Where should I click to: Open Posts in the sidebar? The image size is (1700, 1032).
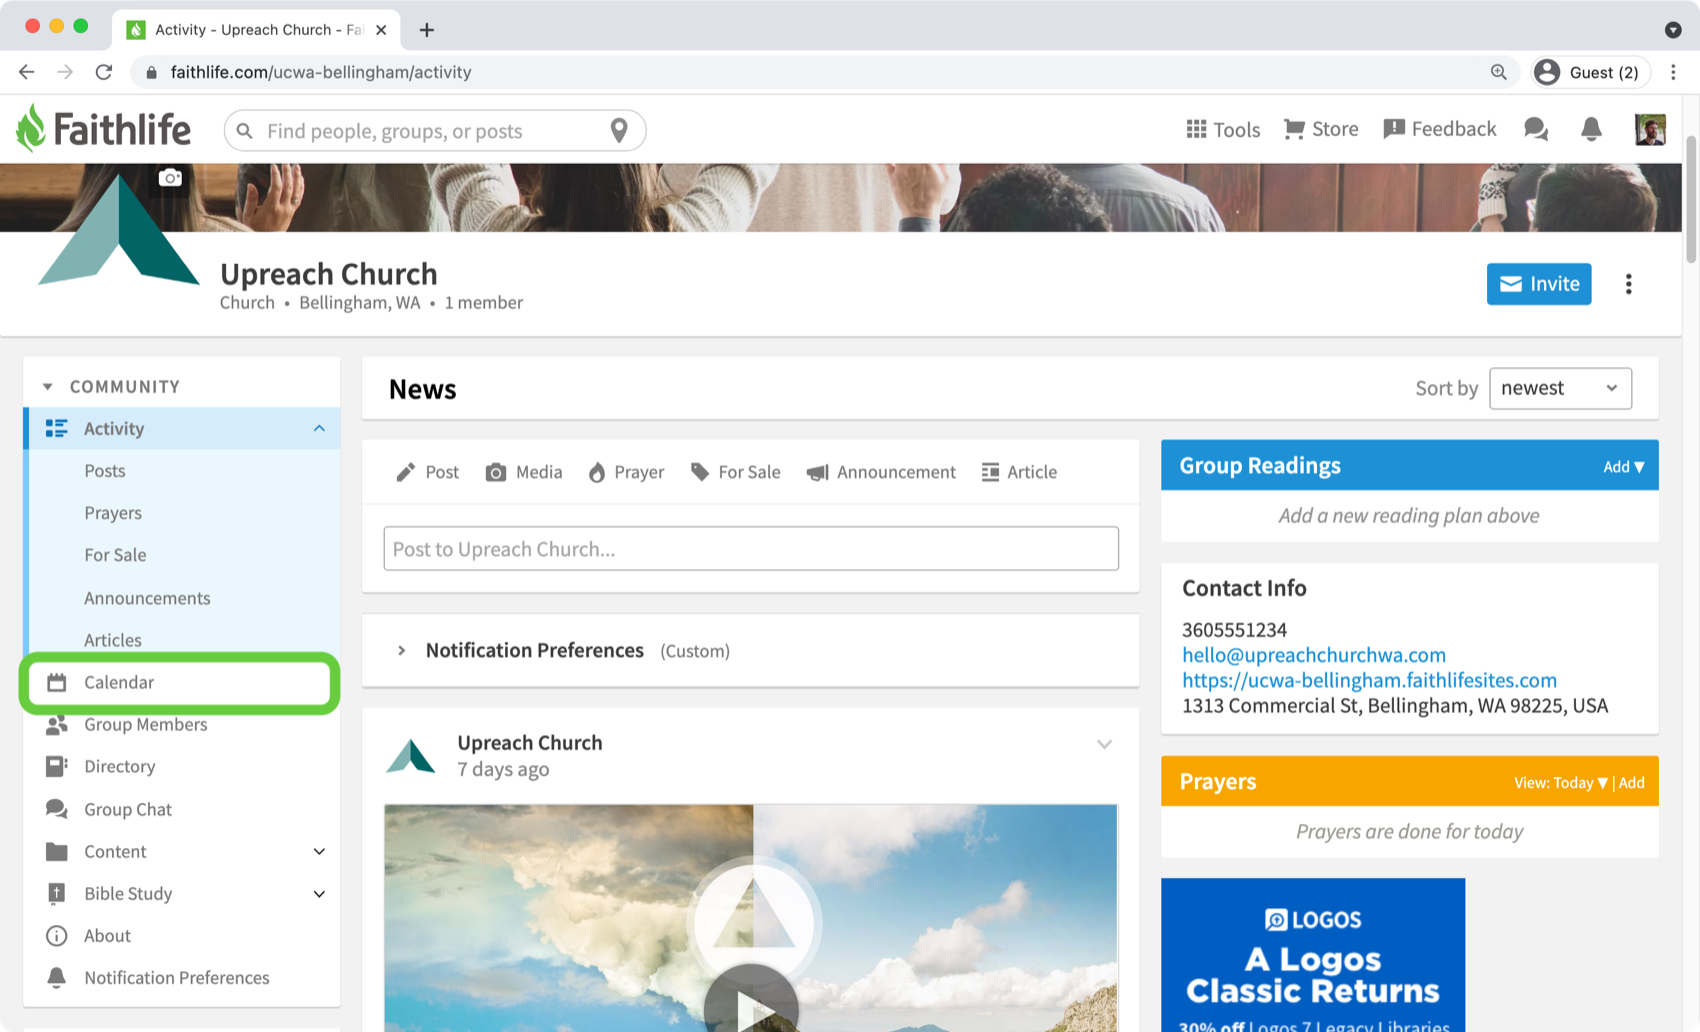click(x=105, y=471)
